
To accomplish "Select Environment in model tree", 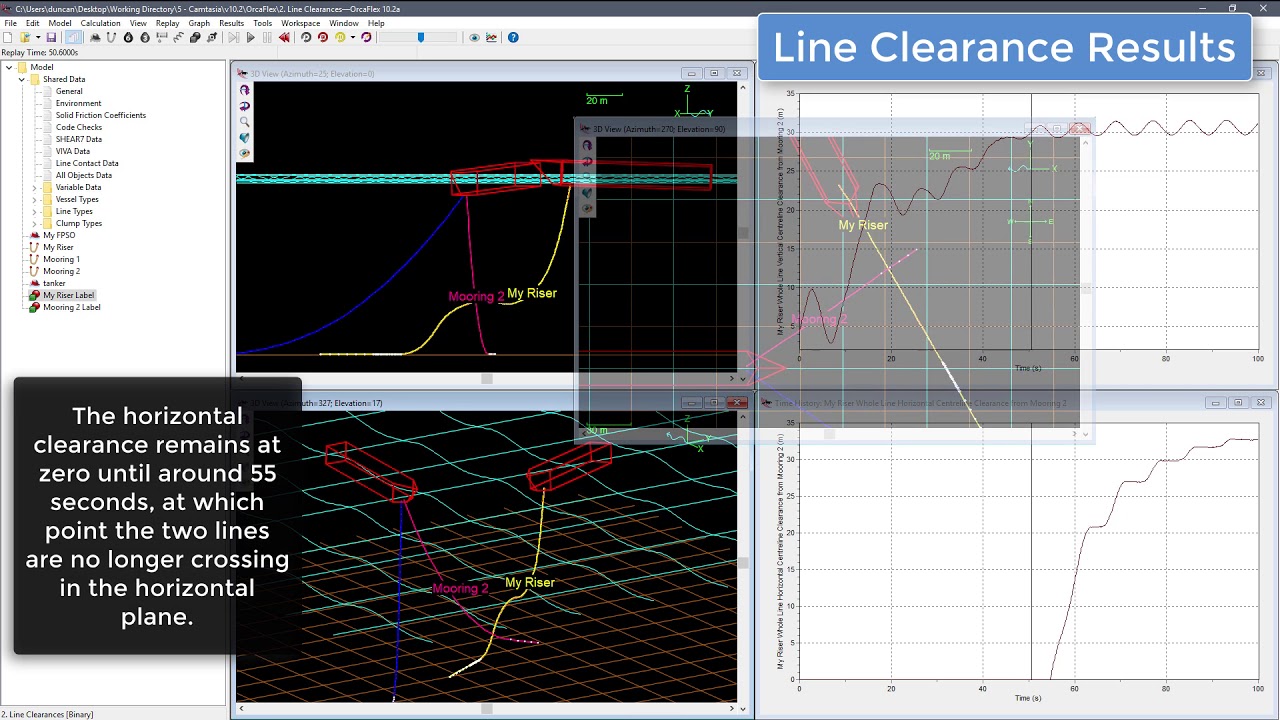I will [x=78, y=103].
